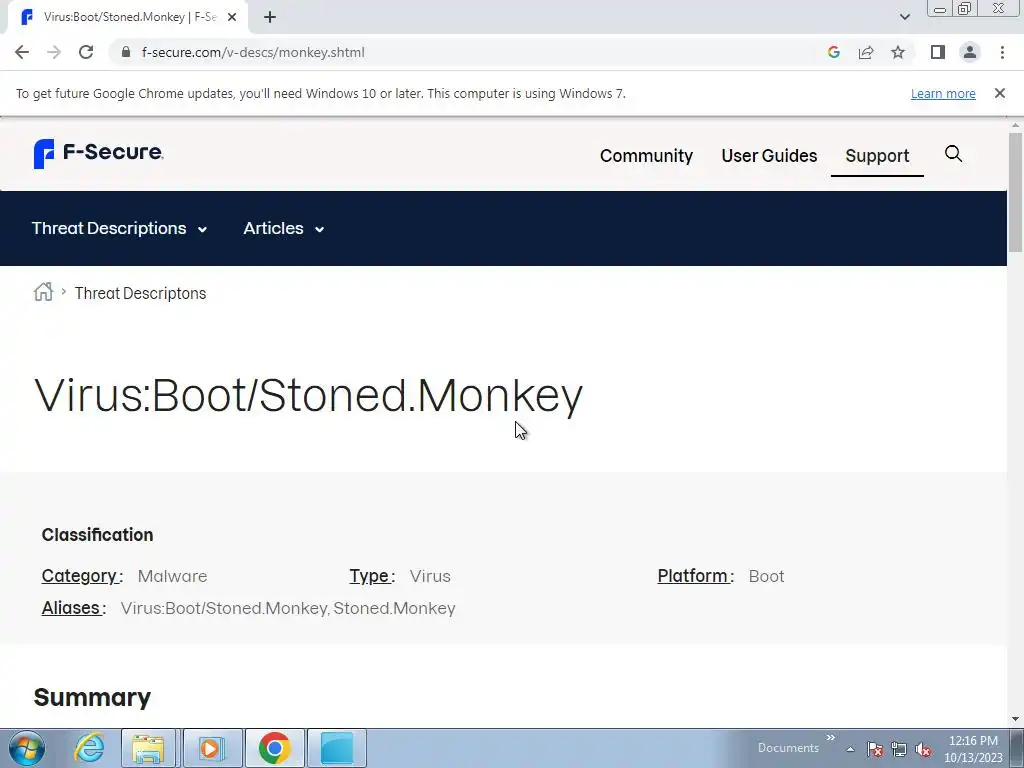This screenshot has width=1024, height=768.
Task: Click the padlock site info icon
Action: pos(126,52)
